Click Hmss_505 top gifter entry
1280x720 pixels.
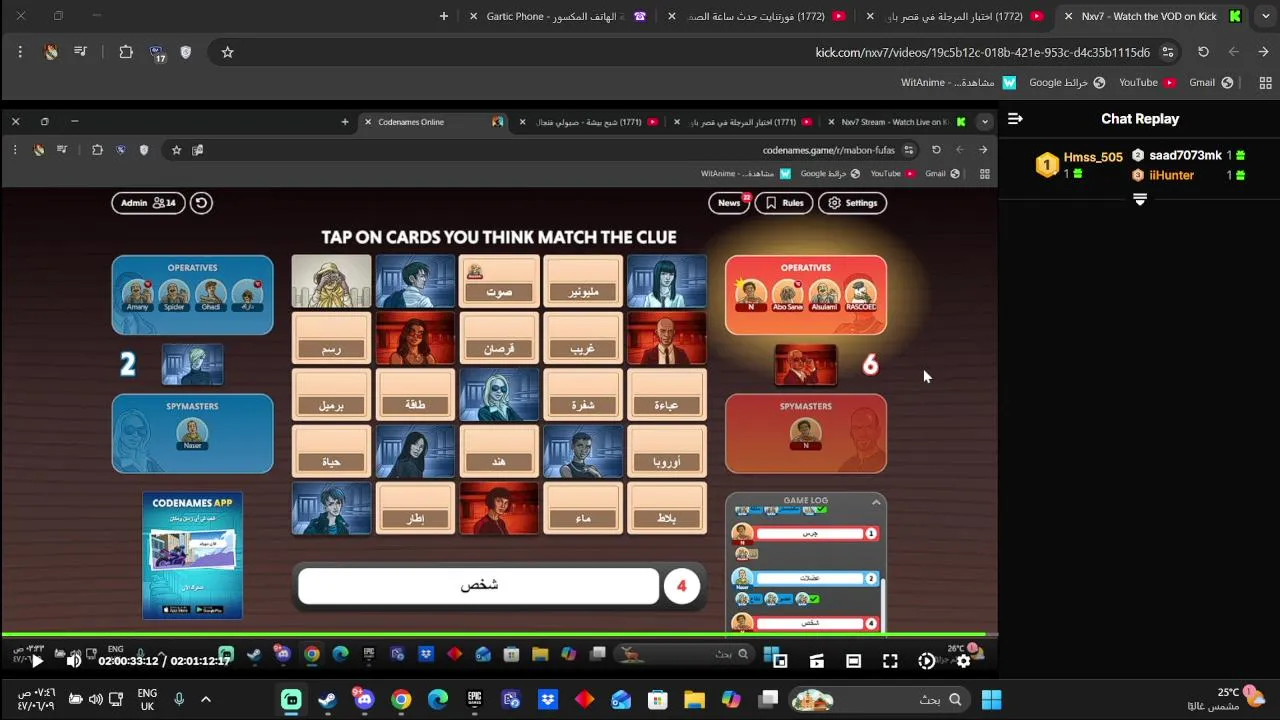pos(1079,164)
